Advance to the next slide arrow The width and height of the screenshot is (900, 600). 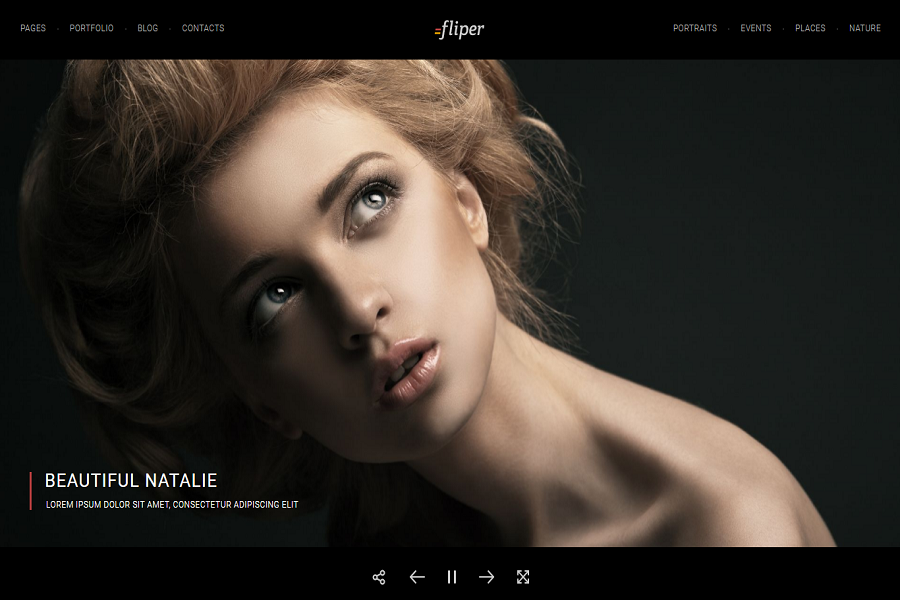pos(486,577)
